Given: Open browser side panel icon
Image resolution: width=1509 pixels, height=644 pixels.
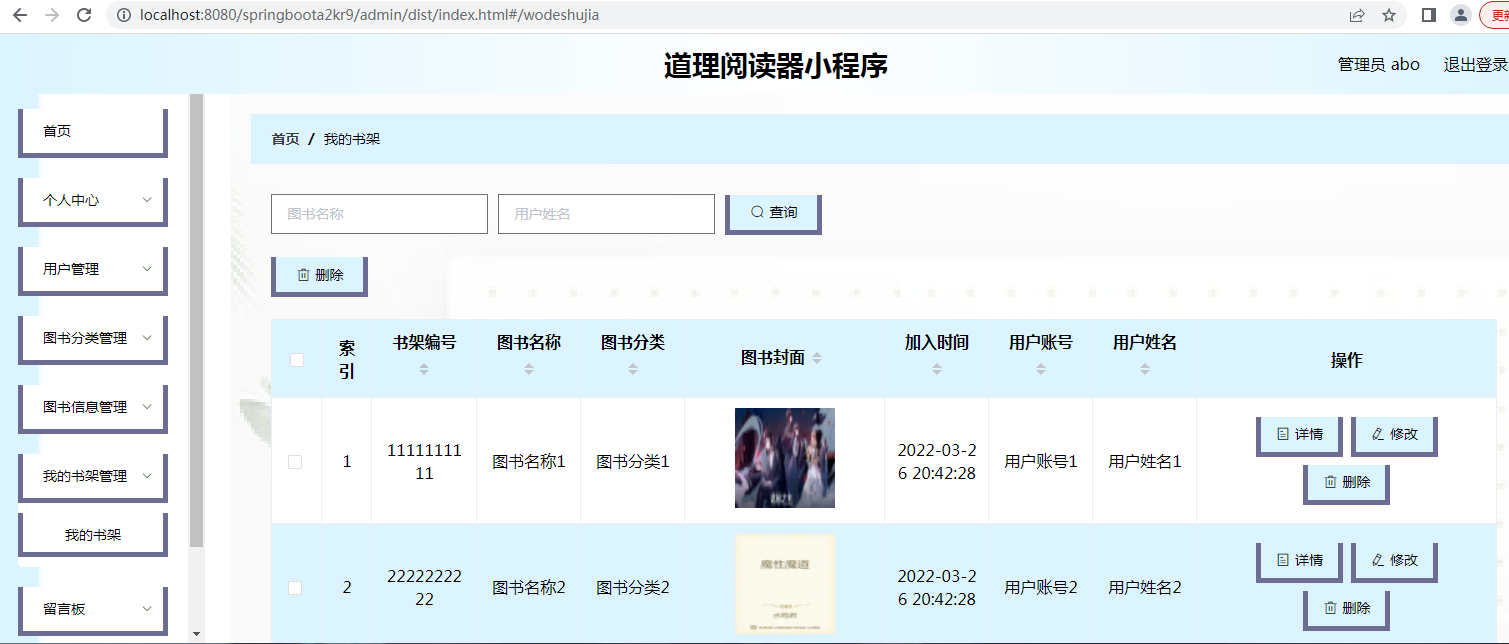Looking at the screenshot, I should (1429, 15).
